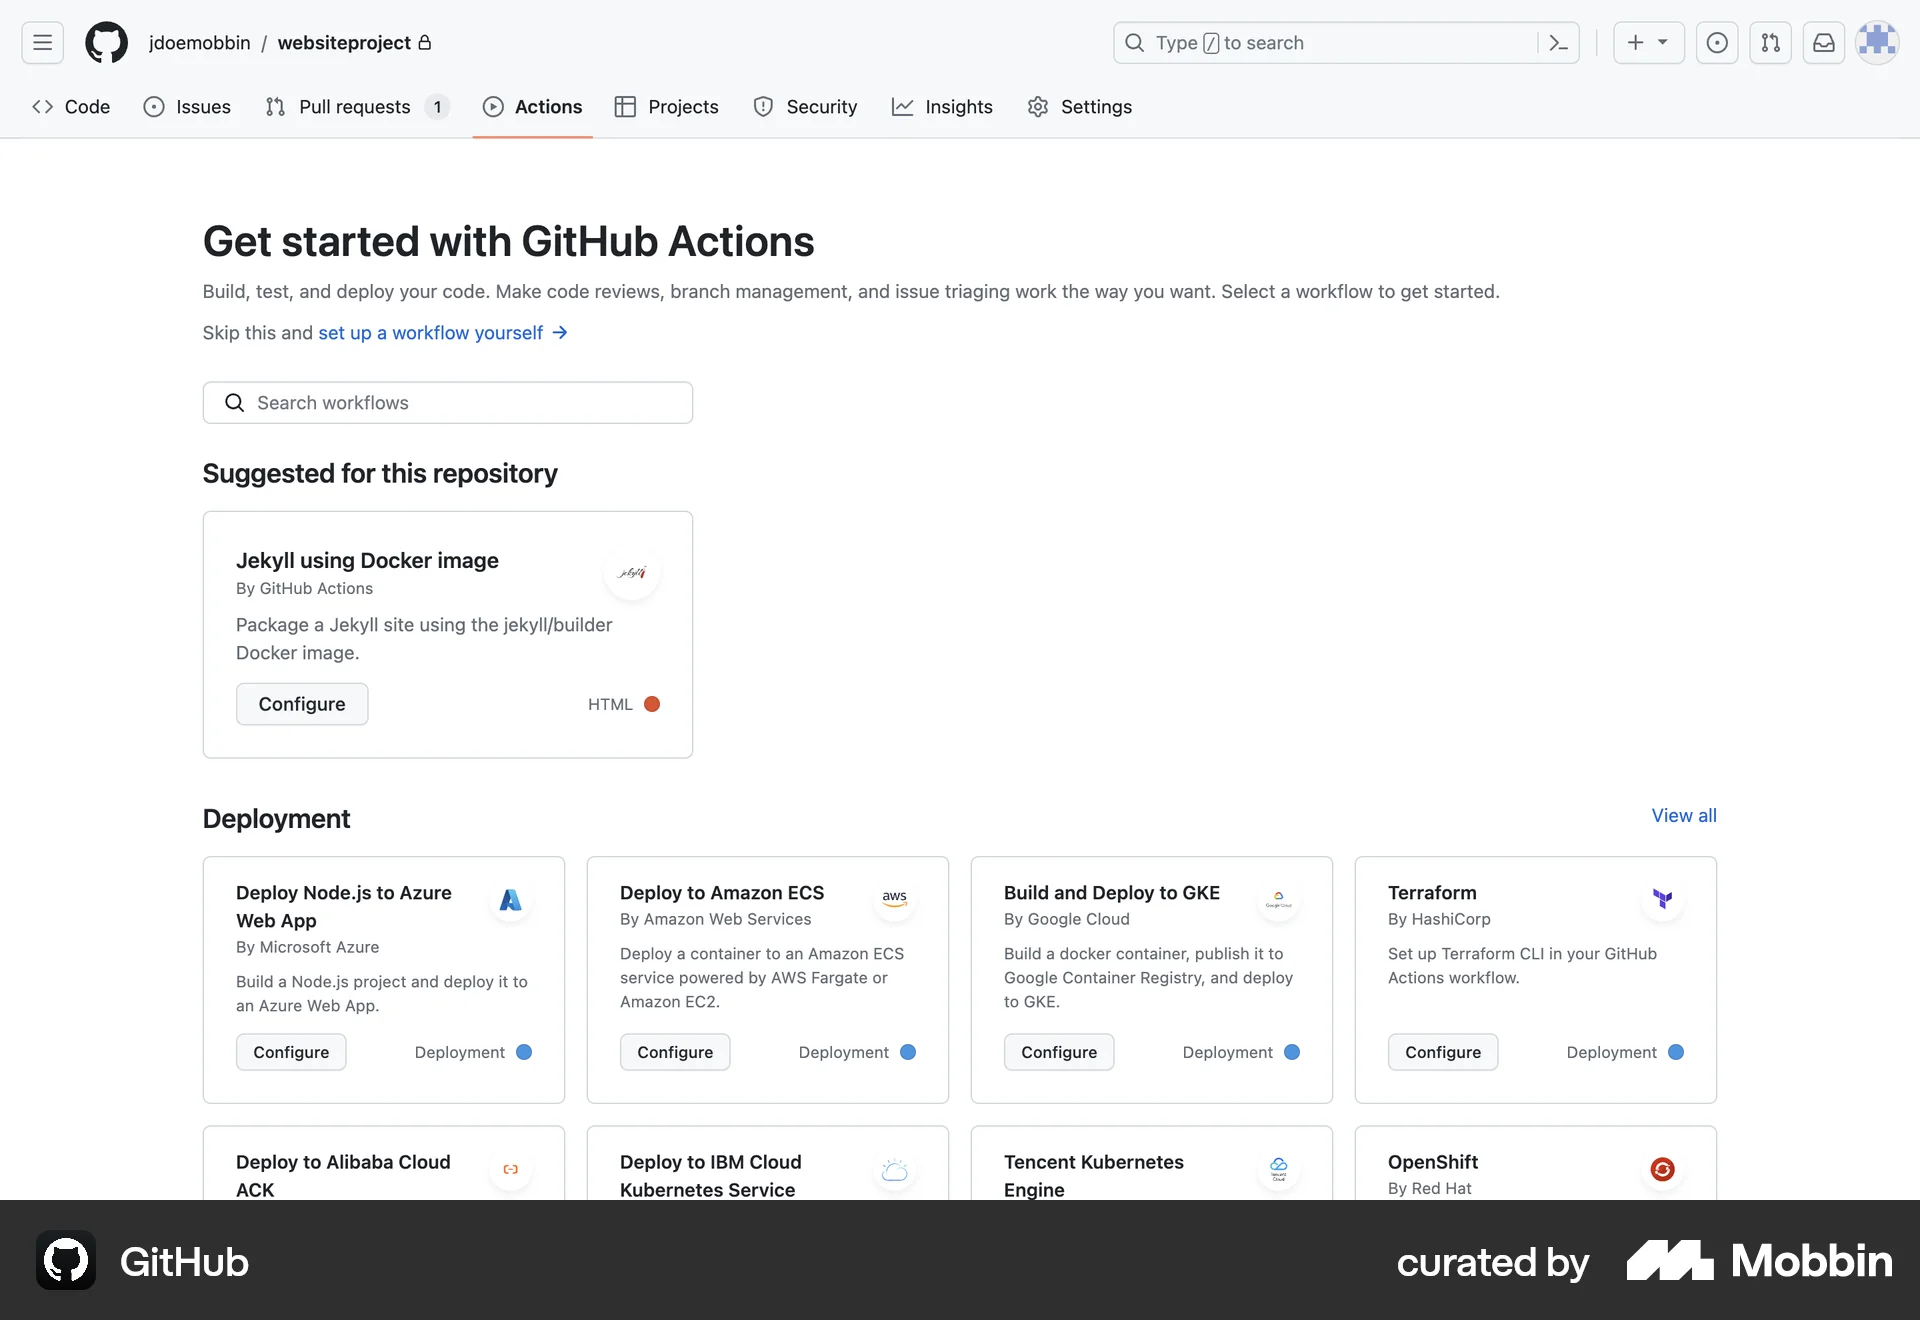Click the Azure logo on the Node.js card
Viewport: 1920px width, 1320px height.
(510, 900)
